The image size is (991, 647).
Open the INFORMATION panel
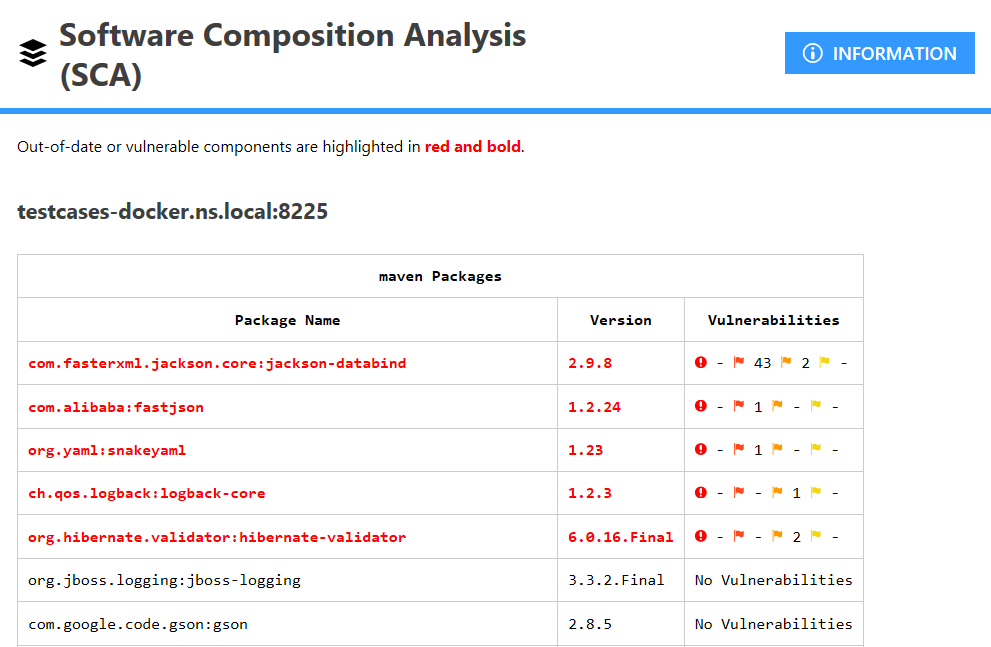click(x=880, y=53)
